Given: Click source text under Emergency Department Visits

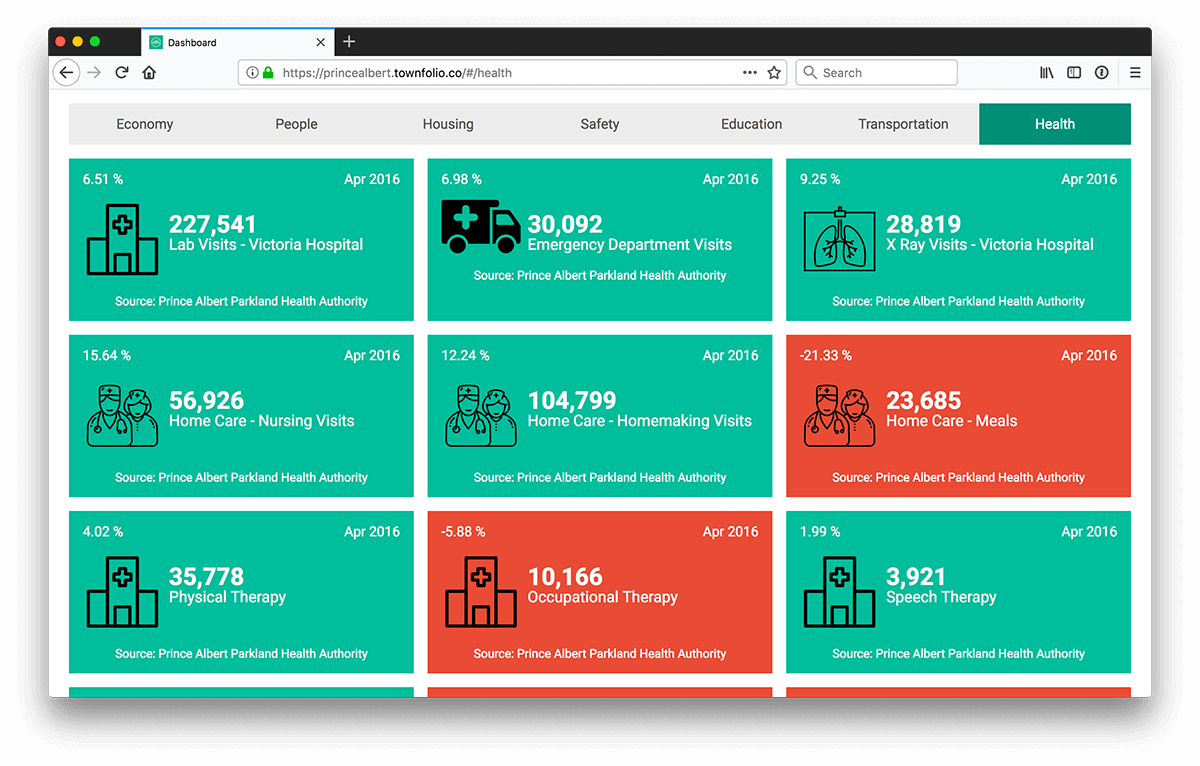Looking at the screenshot, I should click(x=600, y=275).
